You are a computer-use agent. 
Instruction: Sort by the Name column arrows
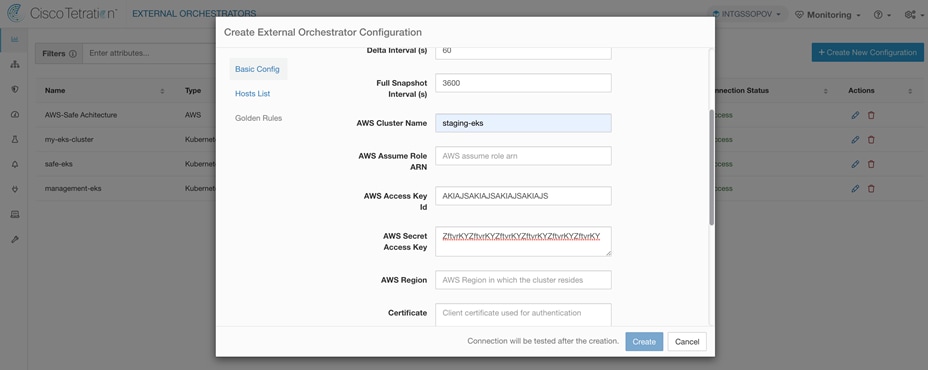point(162,91)
